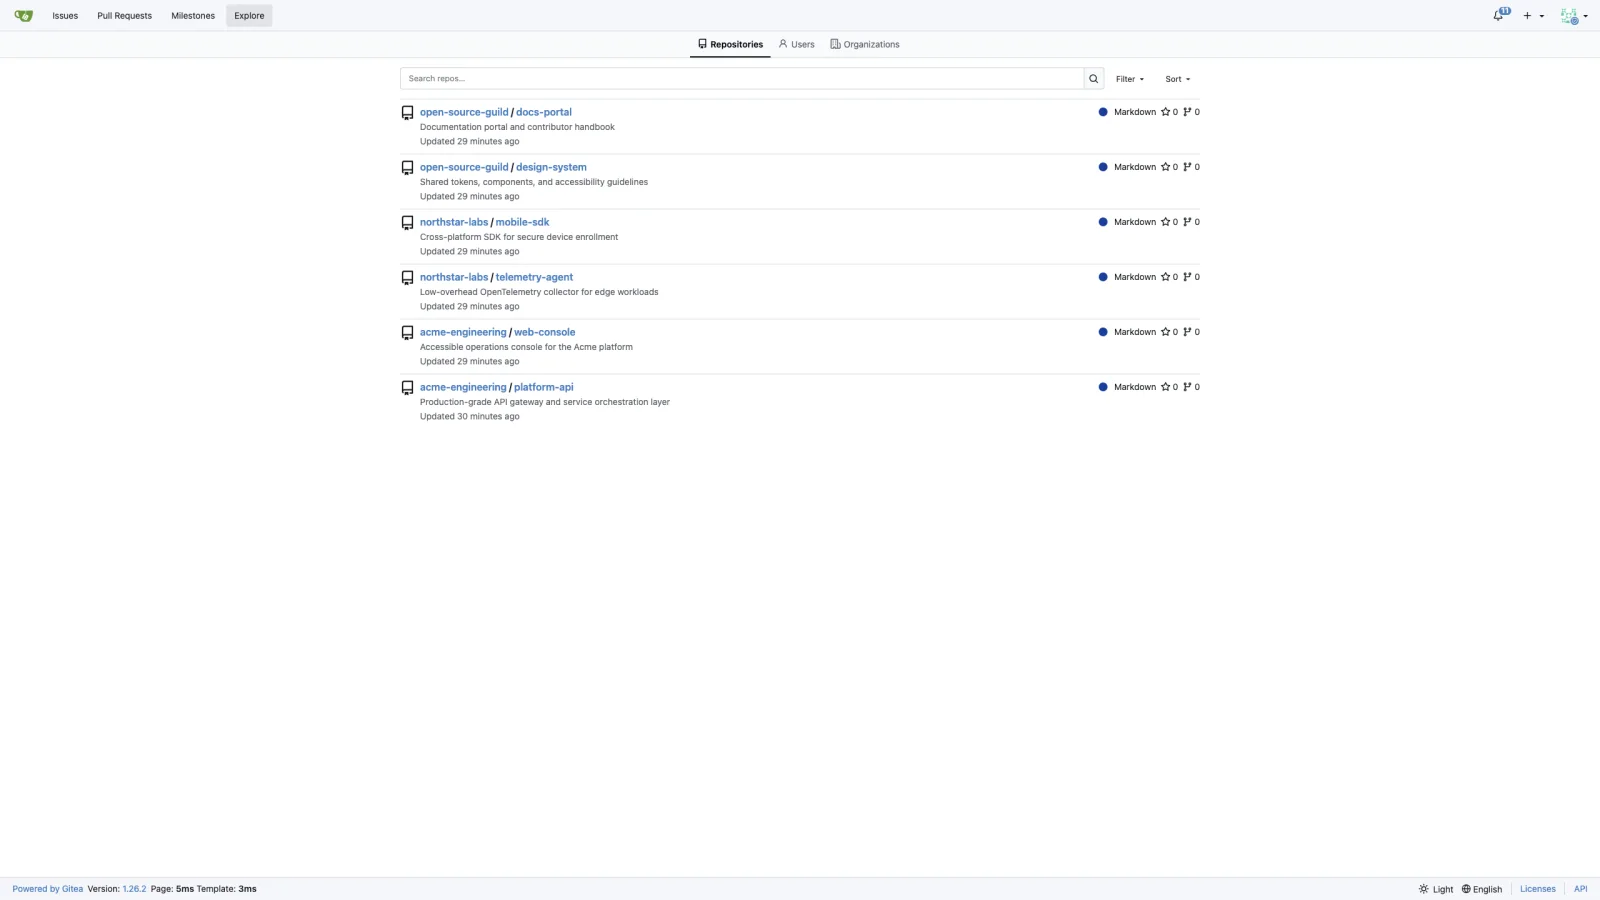Click the fork icon for web-console row
The image size is (1600, 900).
(x=1187, y=332)
